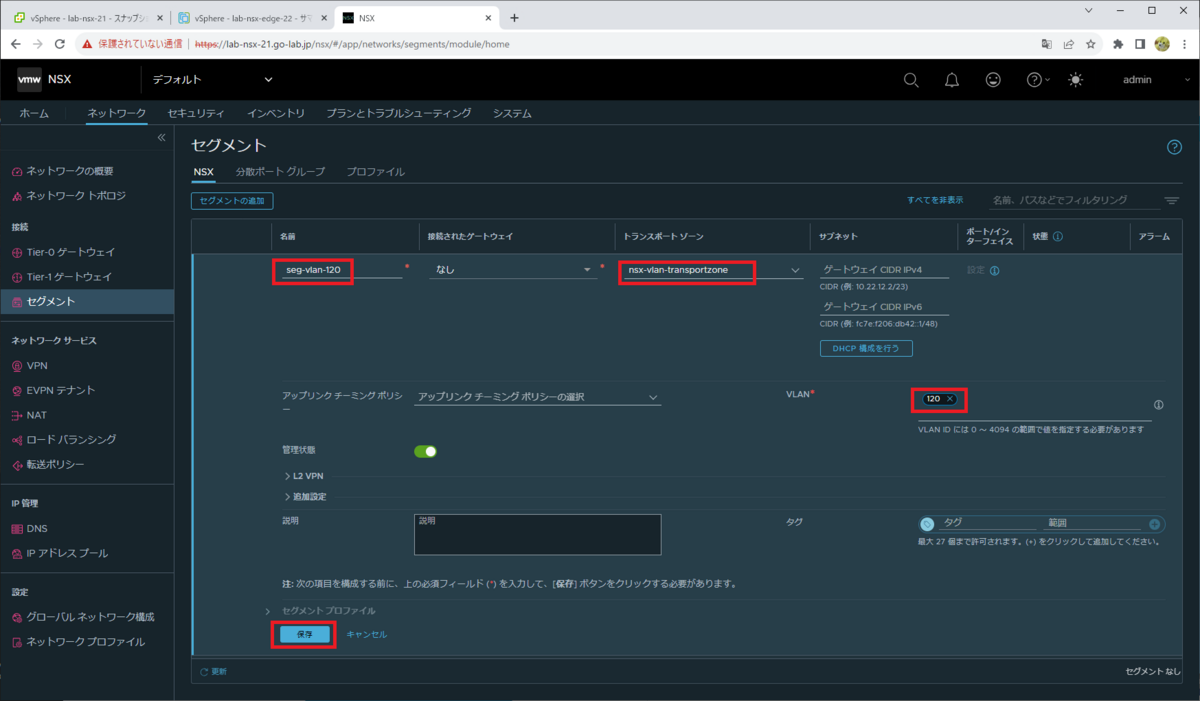Click the browser reload button
This screenshot has width=1200, height=701.
coord(60,44)
